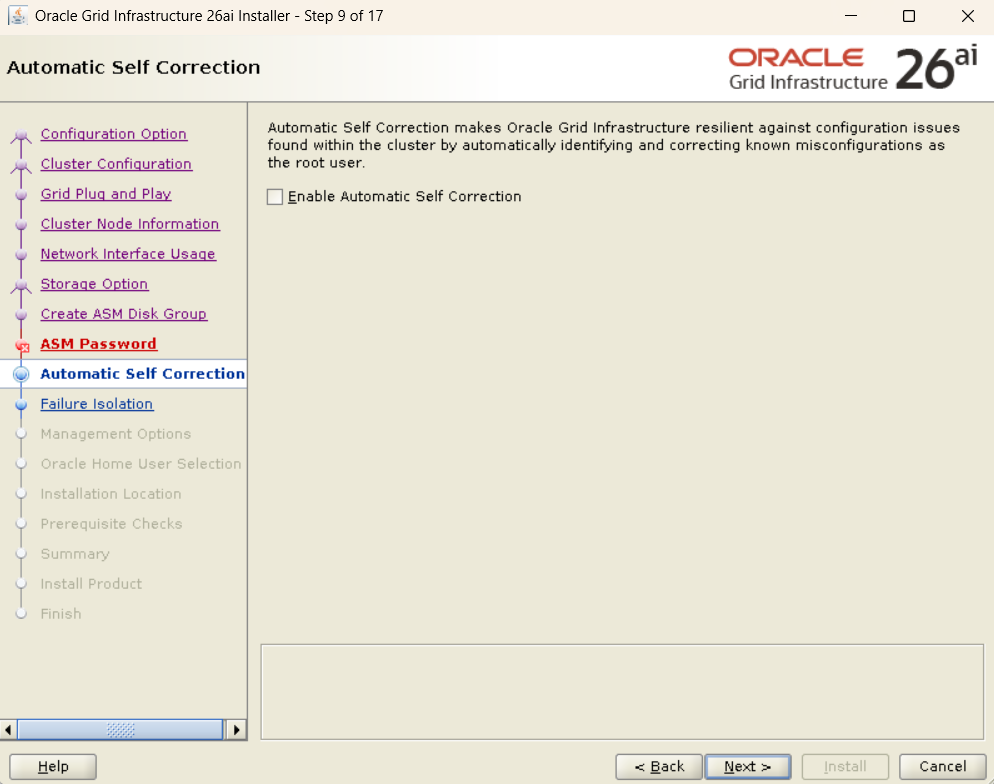
Task: Click the horizontal scrollbar thumb in sidebar
Action: click(x=120, y=730)
